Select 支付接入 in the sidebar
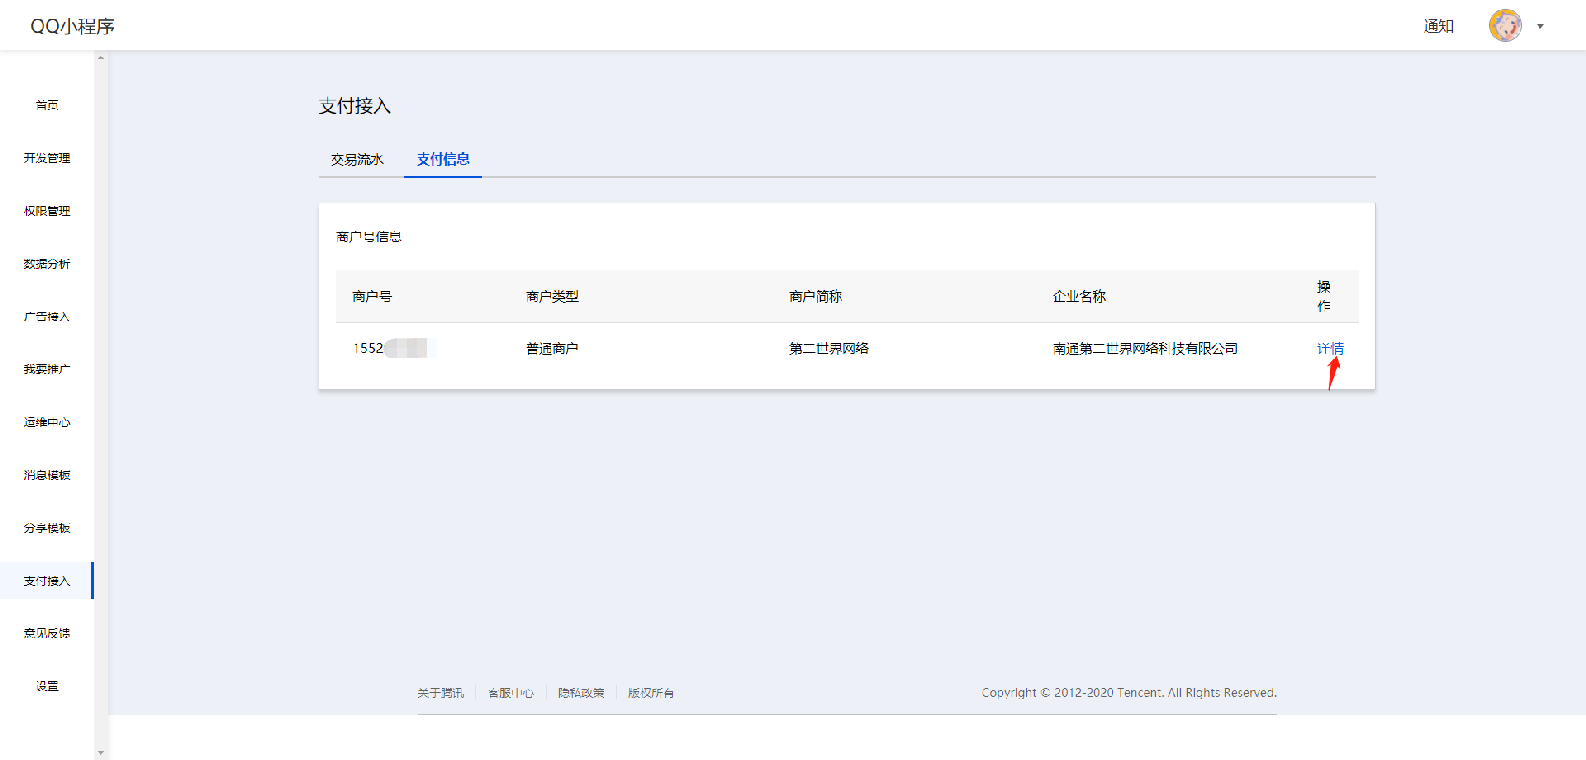Viewport: 1586px width, 760px height. coord(47,581)
